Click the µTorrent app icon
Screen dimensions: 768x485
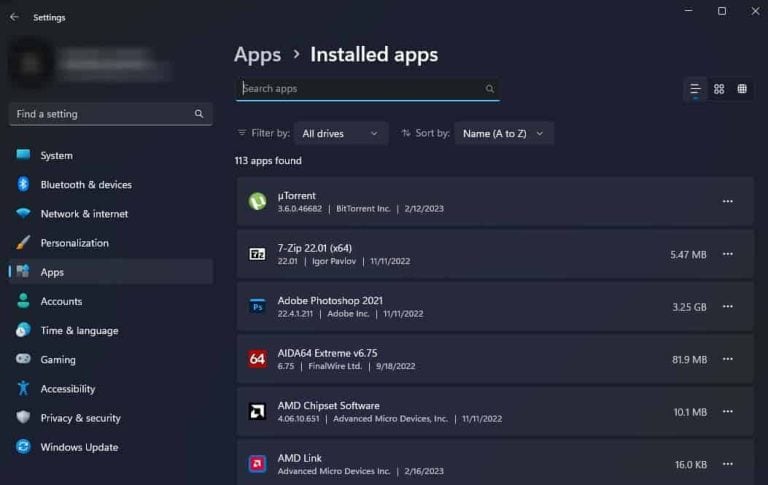click(x=257, y=201)
